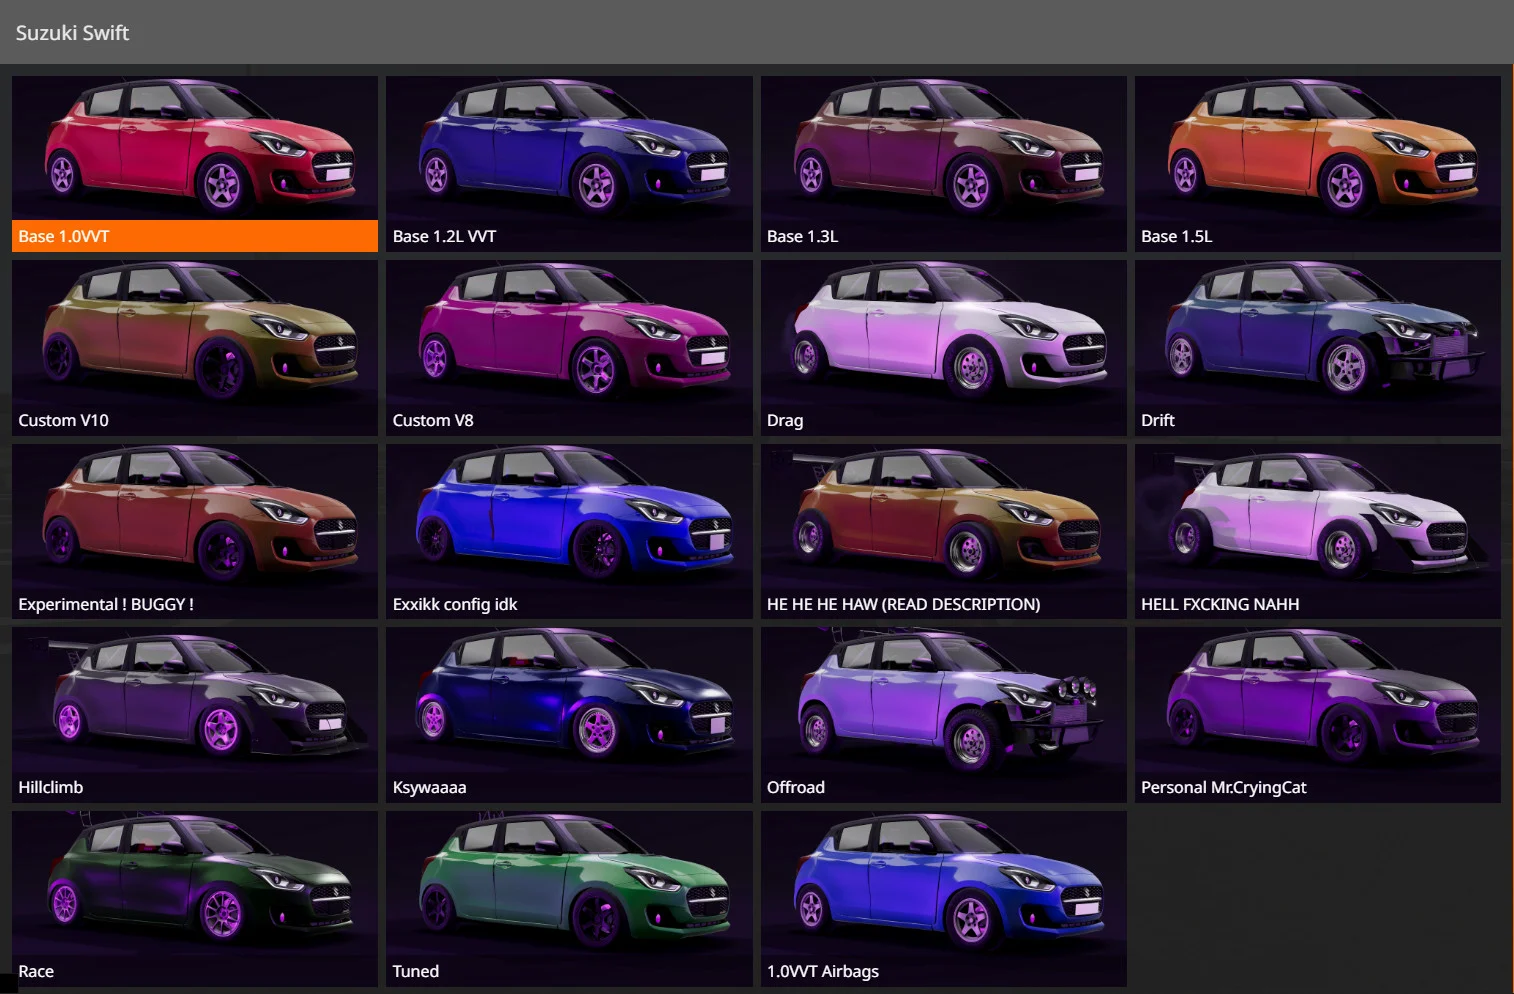This screenshot has width=1514, height=994.
Task: Choose the Base 1.2L VVT configuration
Action: pyautogui.click(x=569, y=150)
